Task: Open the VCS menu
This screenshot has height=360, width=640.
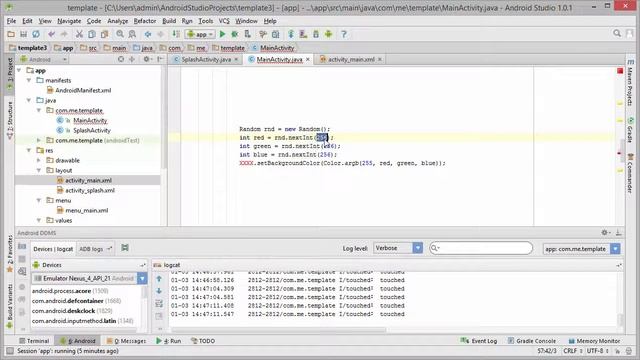Action: [x=224, y=21]
